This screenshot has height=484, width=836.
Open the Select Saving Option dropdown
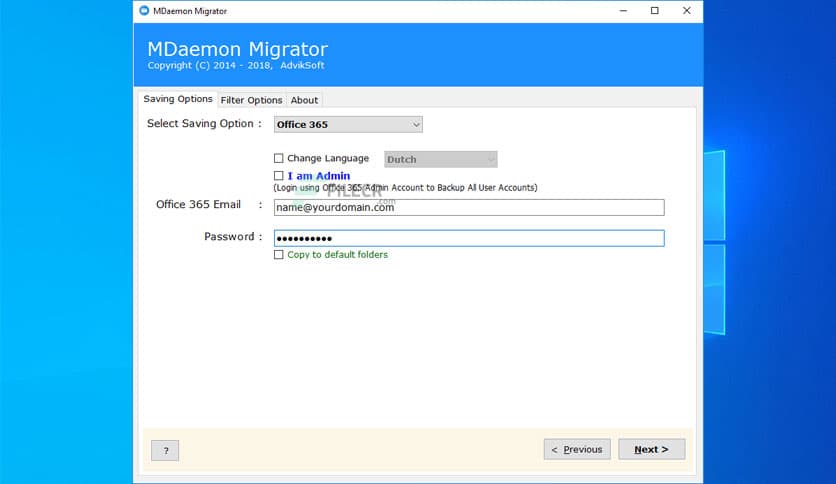coord(348,124)
